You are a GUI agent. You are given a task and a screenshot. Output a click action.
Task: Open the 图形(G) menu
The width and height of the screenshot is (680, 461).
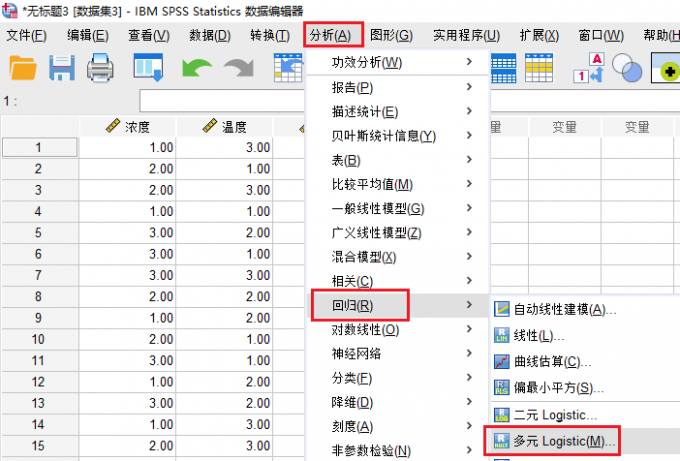tap(391, 35)
